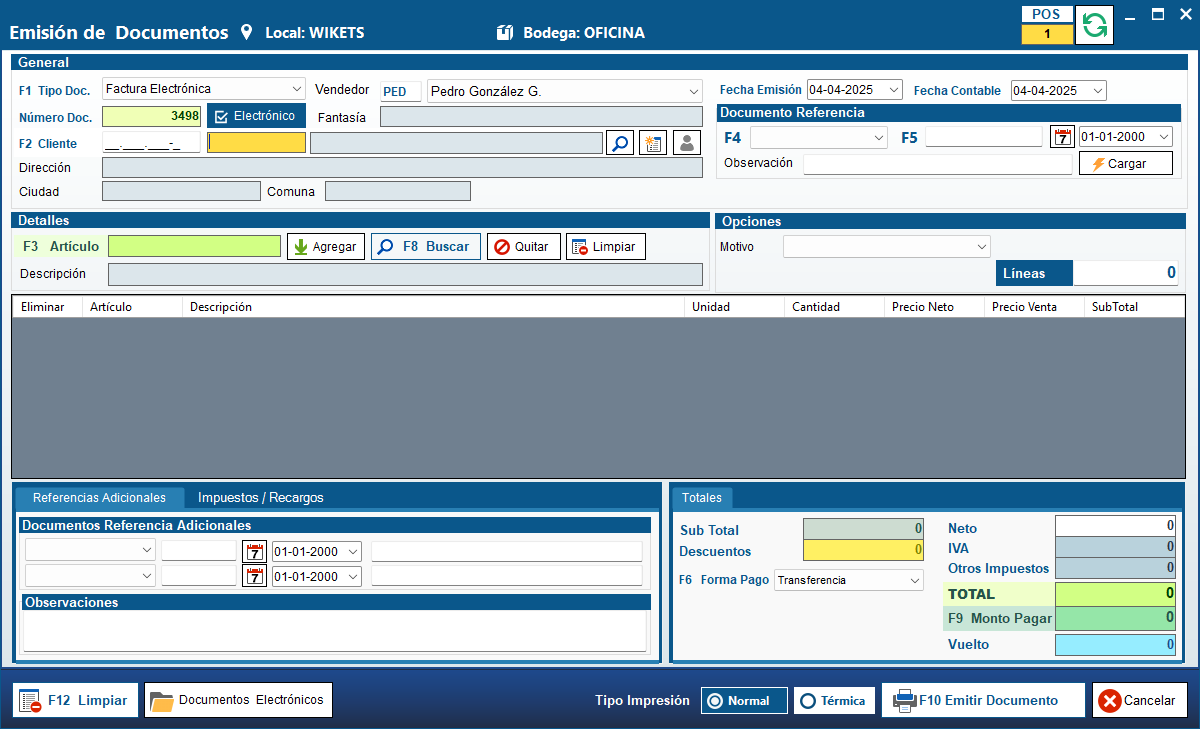Click the person silhouette client icon

click(687, 143)
